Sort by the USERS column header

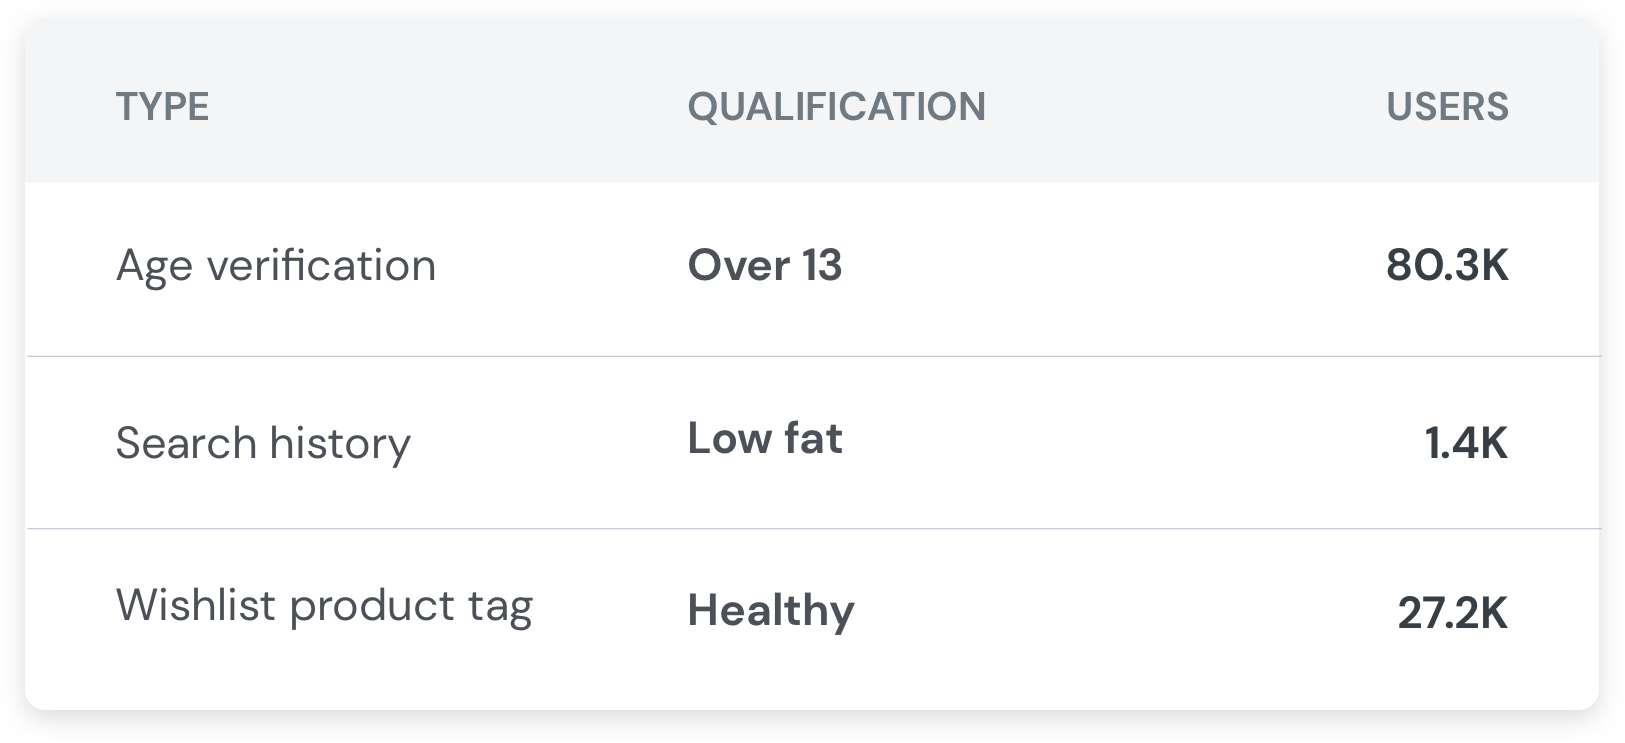click(1447, 106)
